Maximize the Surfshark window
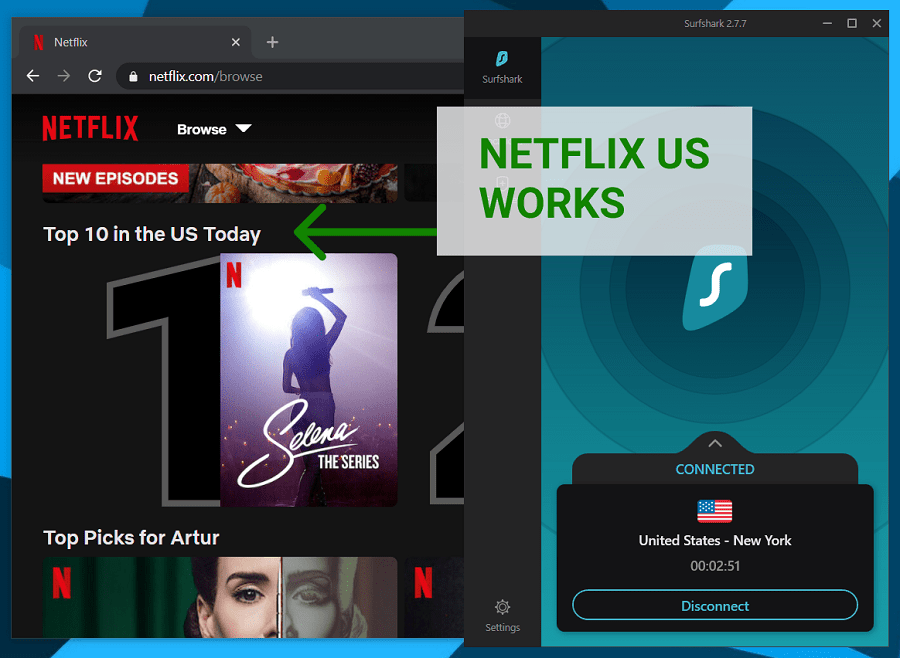900x658 pixels. pyautogui.click(x=852, y=23)
